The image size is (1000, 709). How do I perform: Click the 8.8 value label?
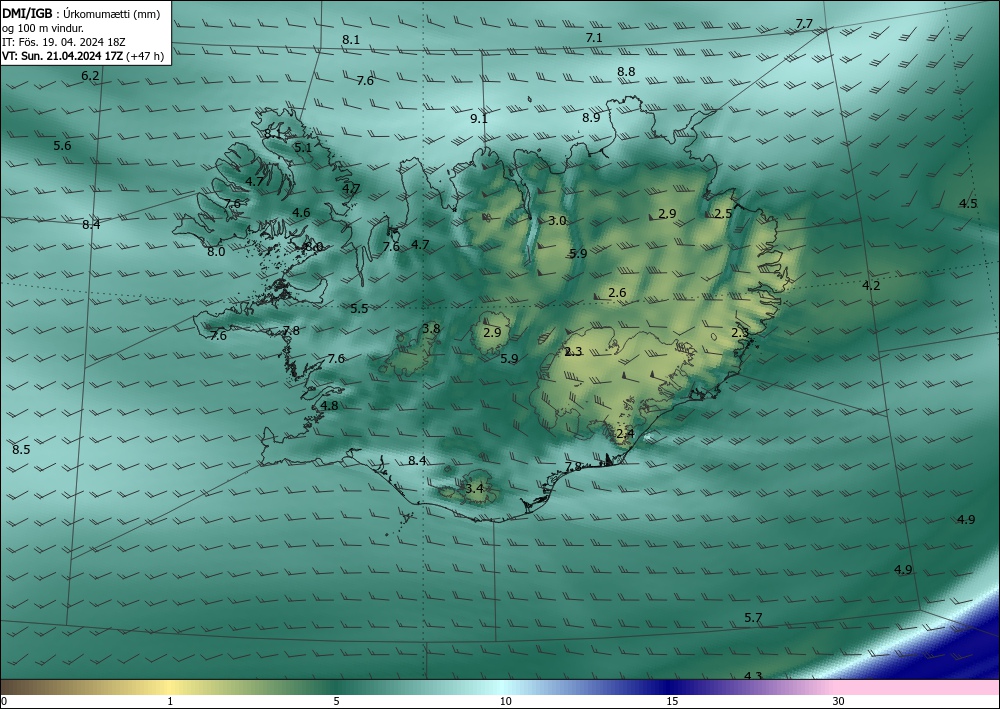point(626,72)
